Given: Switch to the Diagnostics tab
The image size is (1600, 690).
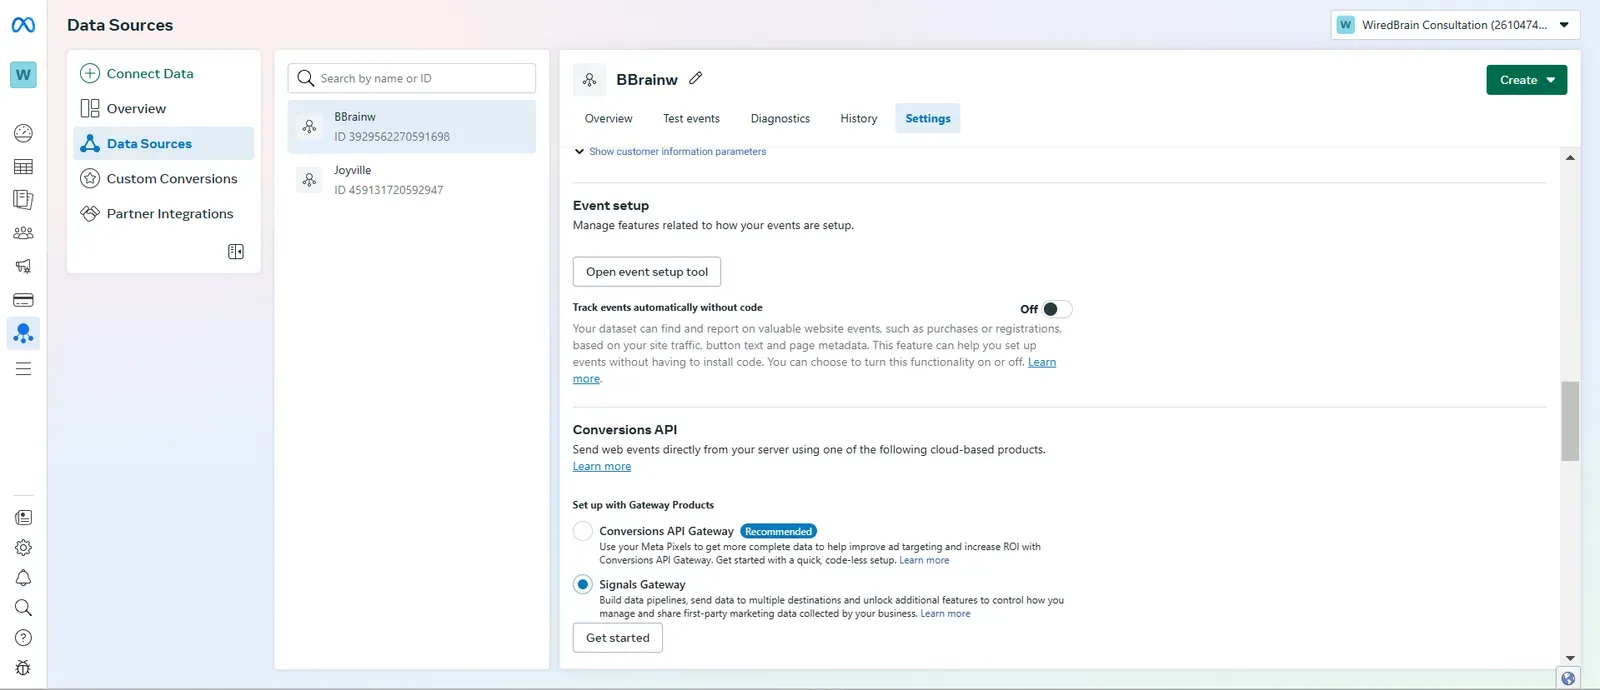Looking at the screenshot, I should pos(780,118).
